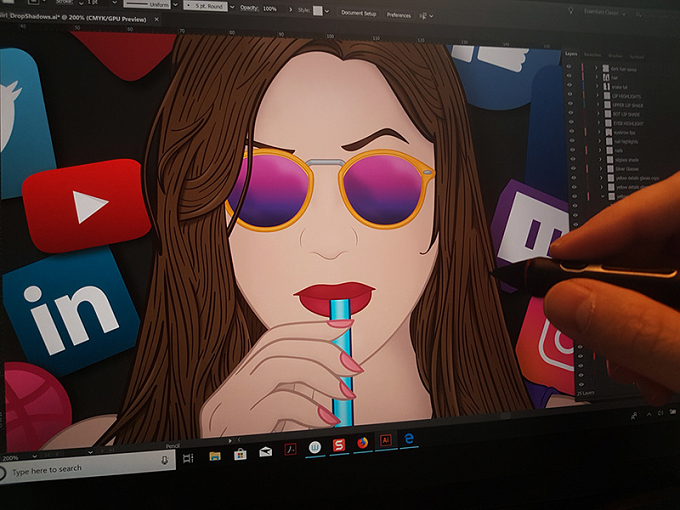Open the Preferences button

(x=399, y=15)
